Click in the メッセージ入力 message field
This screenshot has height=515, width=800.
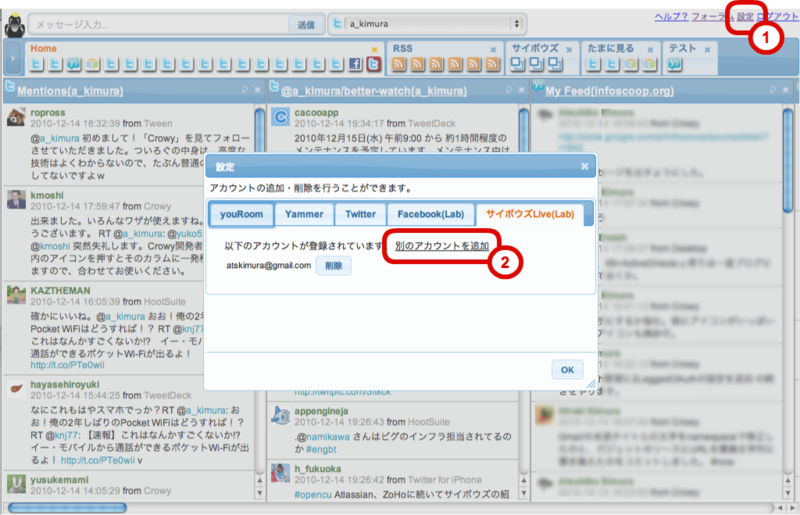(159, 24)
